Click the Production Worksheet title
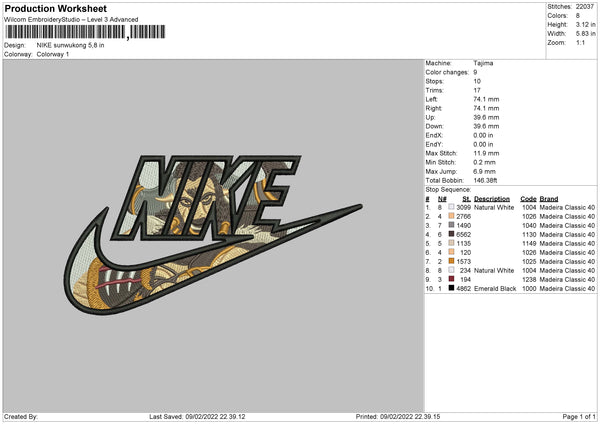 tap(56, 8)
